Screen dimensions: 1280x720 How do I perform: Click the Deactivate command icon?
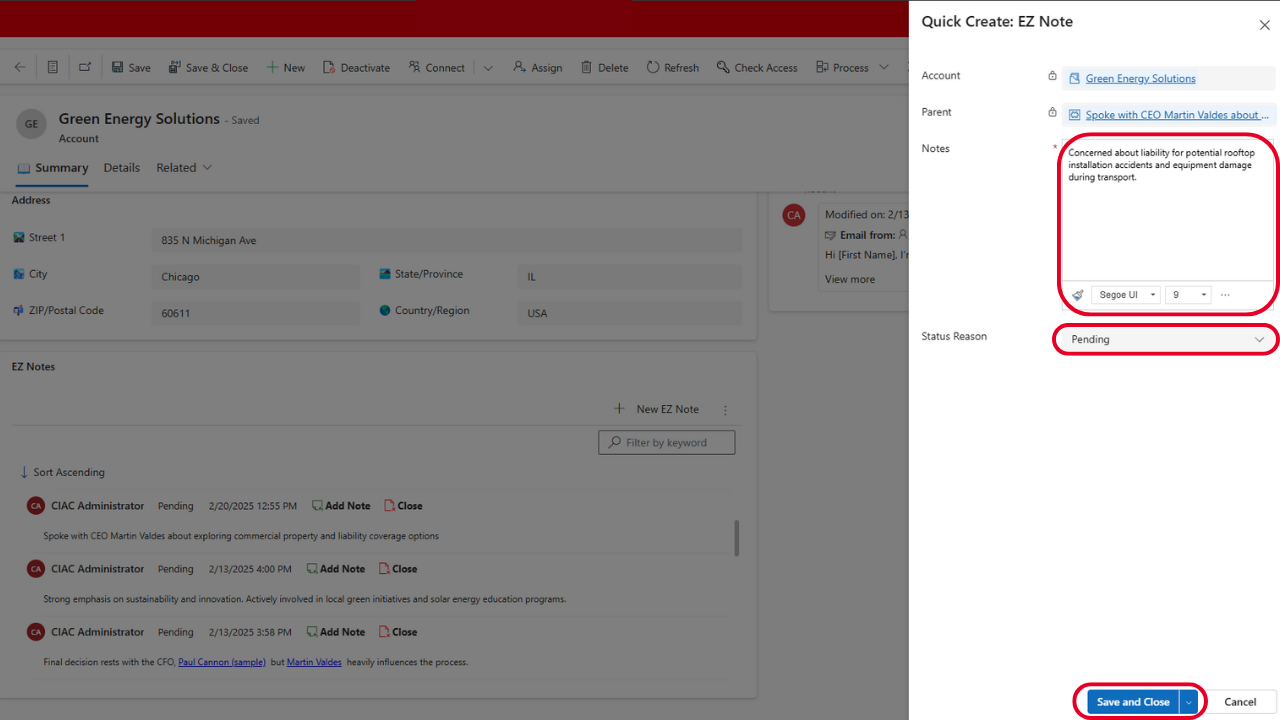click(329, 67)
